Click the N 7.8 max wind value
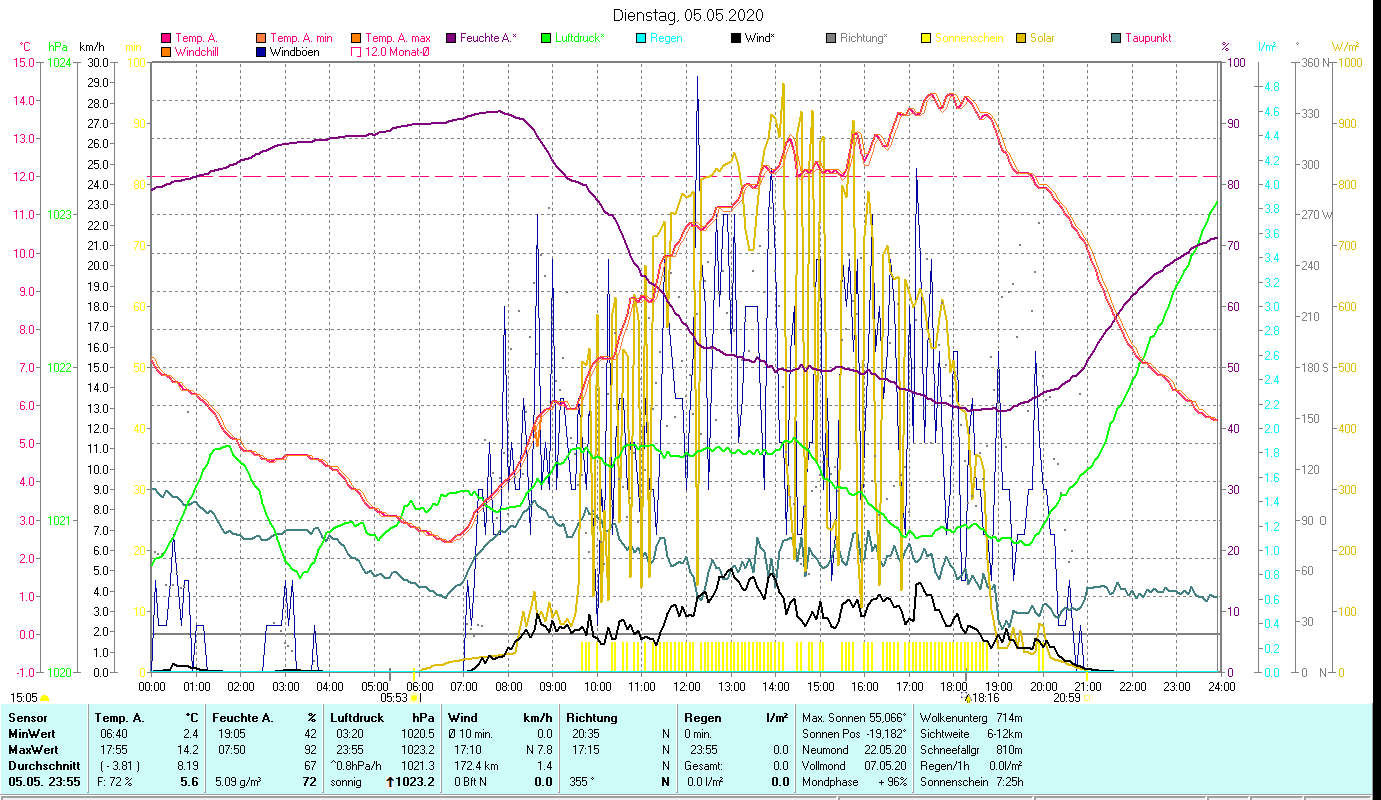The height and width of the screenshot is (800, 1381). pos(539,750)
